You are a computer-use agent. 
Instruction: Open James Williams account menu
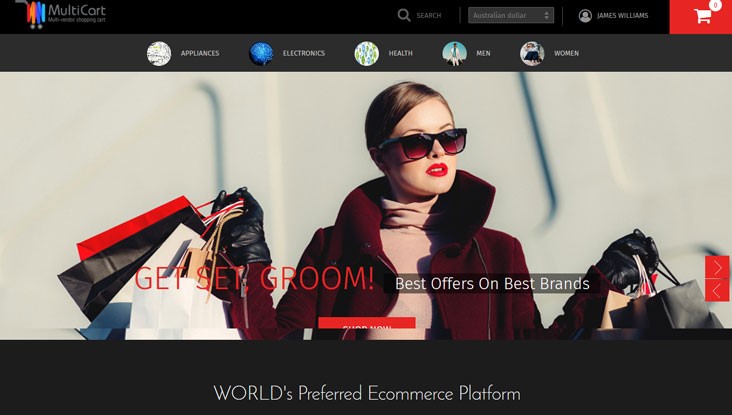tap(622, 16)
